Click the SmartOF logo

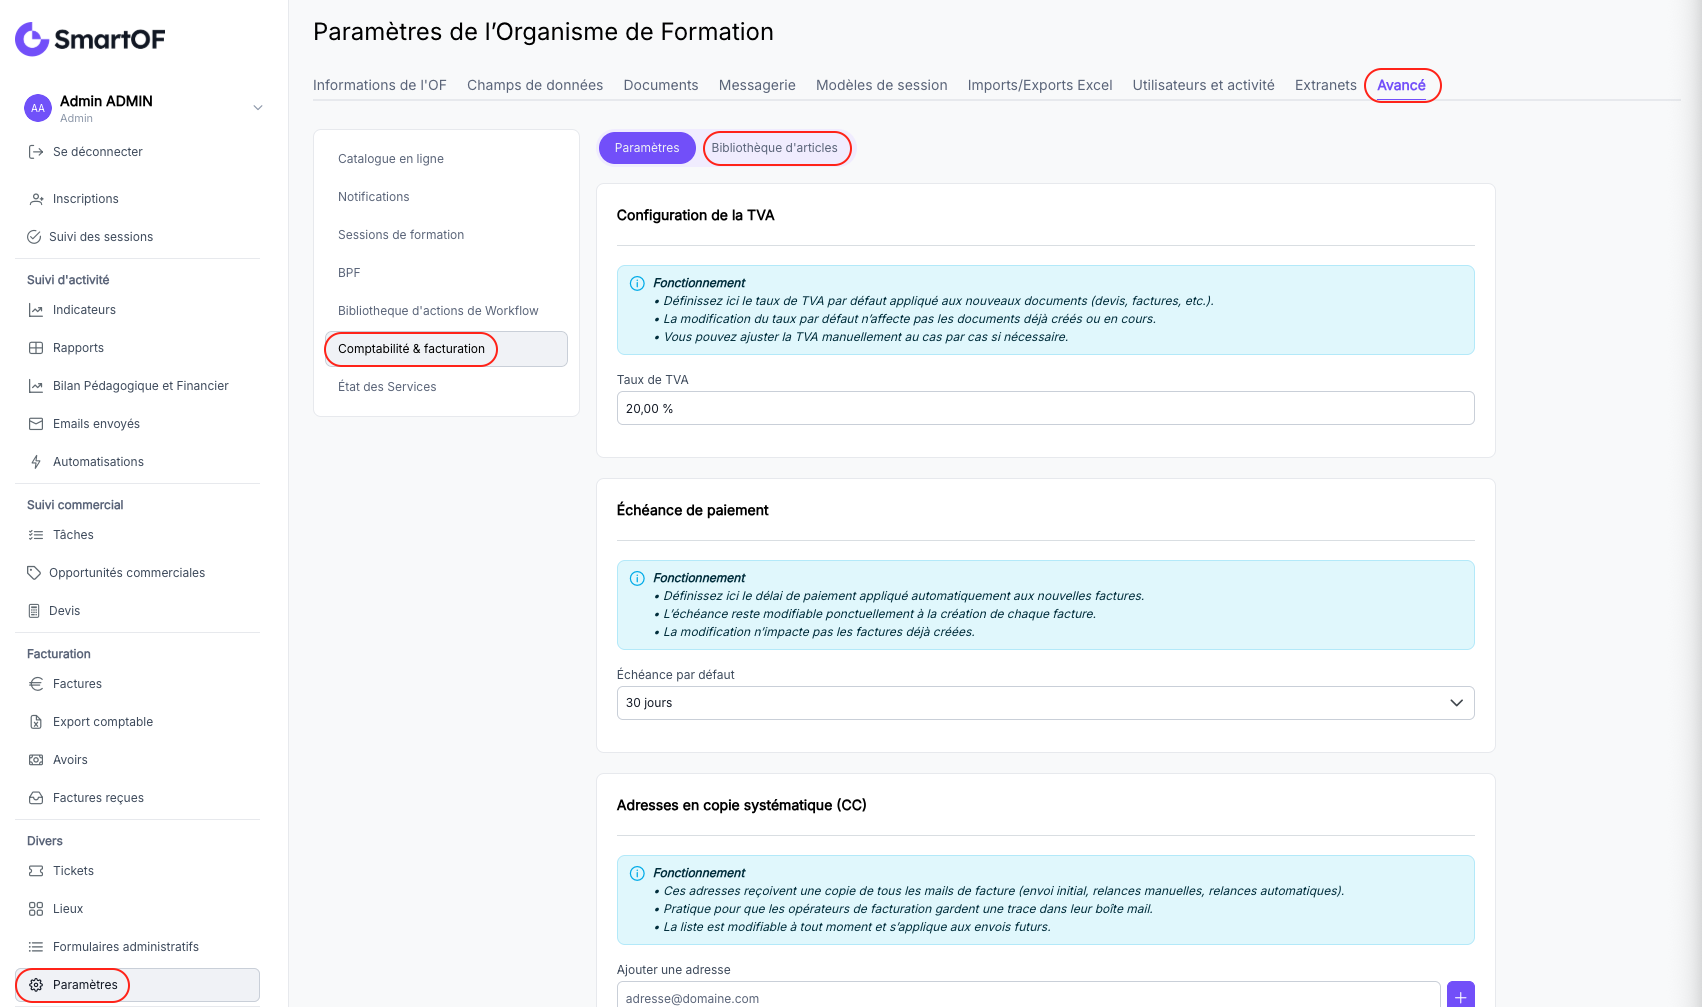pyautogui.click(x=90, y=39)
